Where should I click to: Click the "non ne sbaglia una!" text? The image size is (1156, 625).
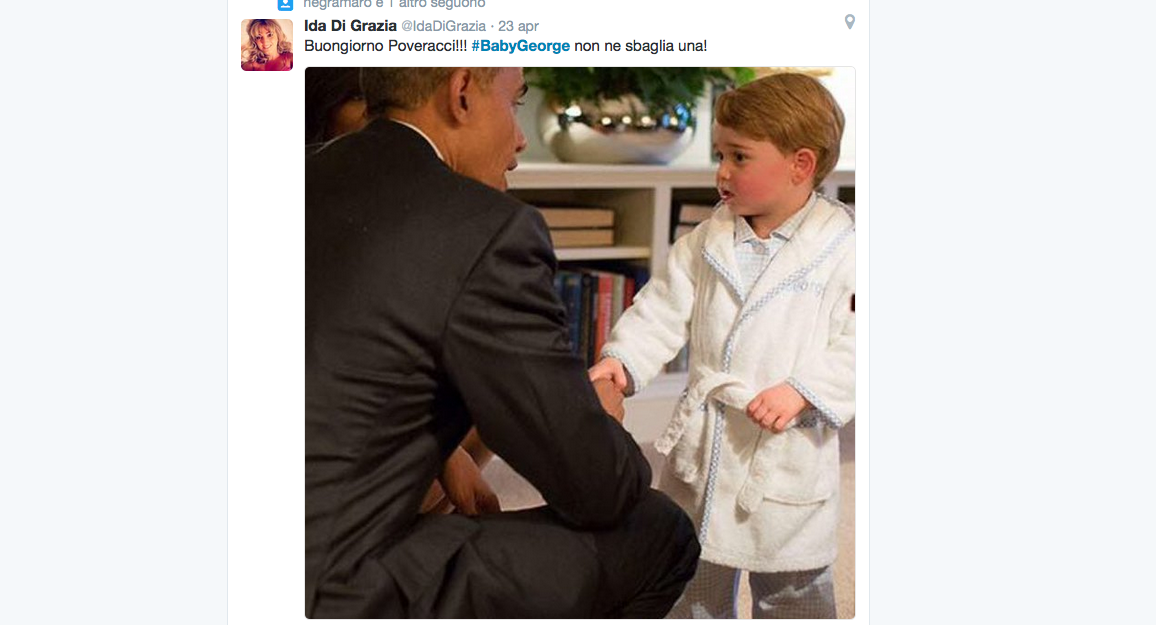(640, 46)
